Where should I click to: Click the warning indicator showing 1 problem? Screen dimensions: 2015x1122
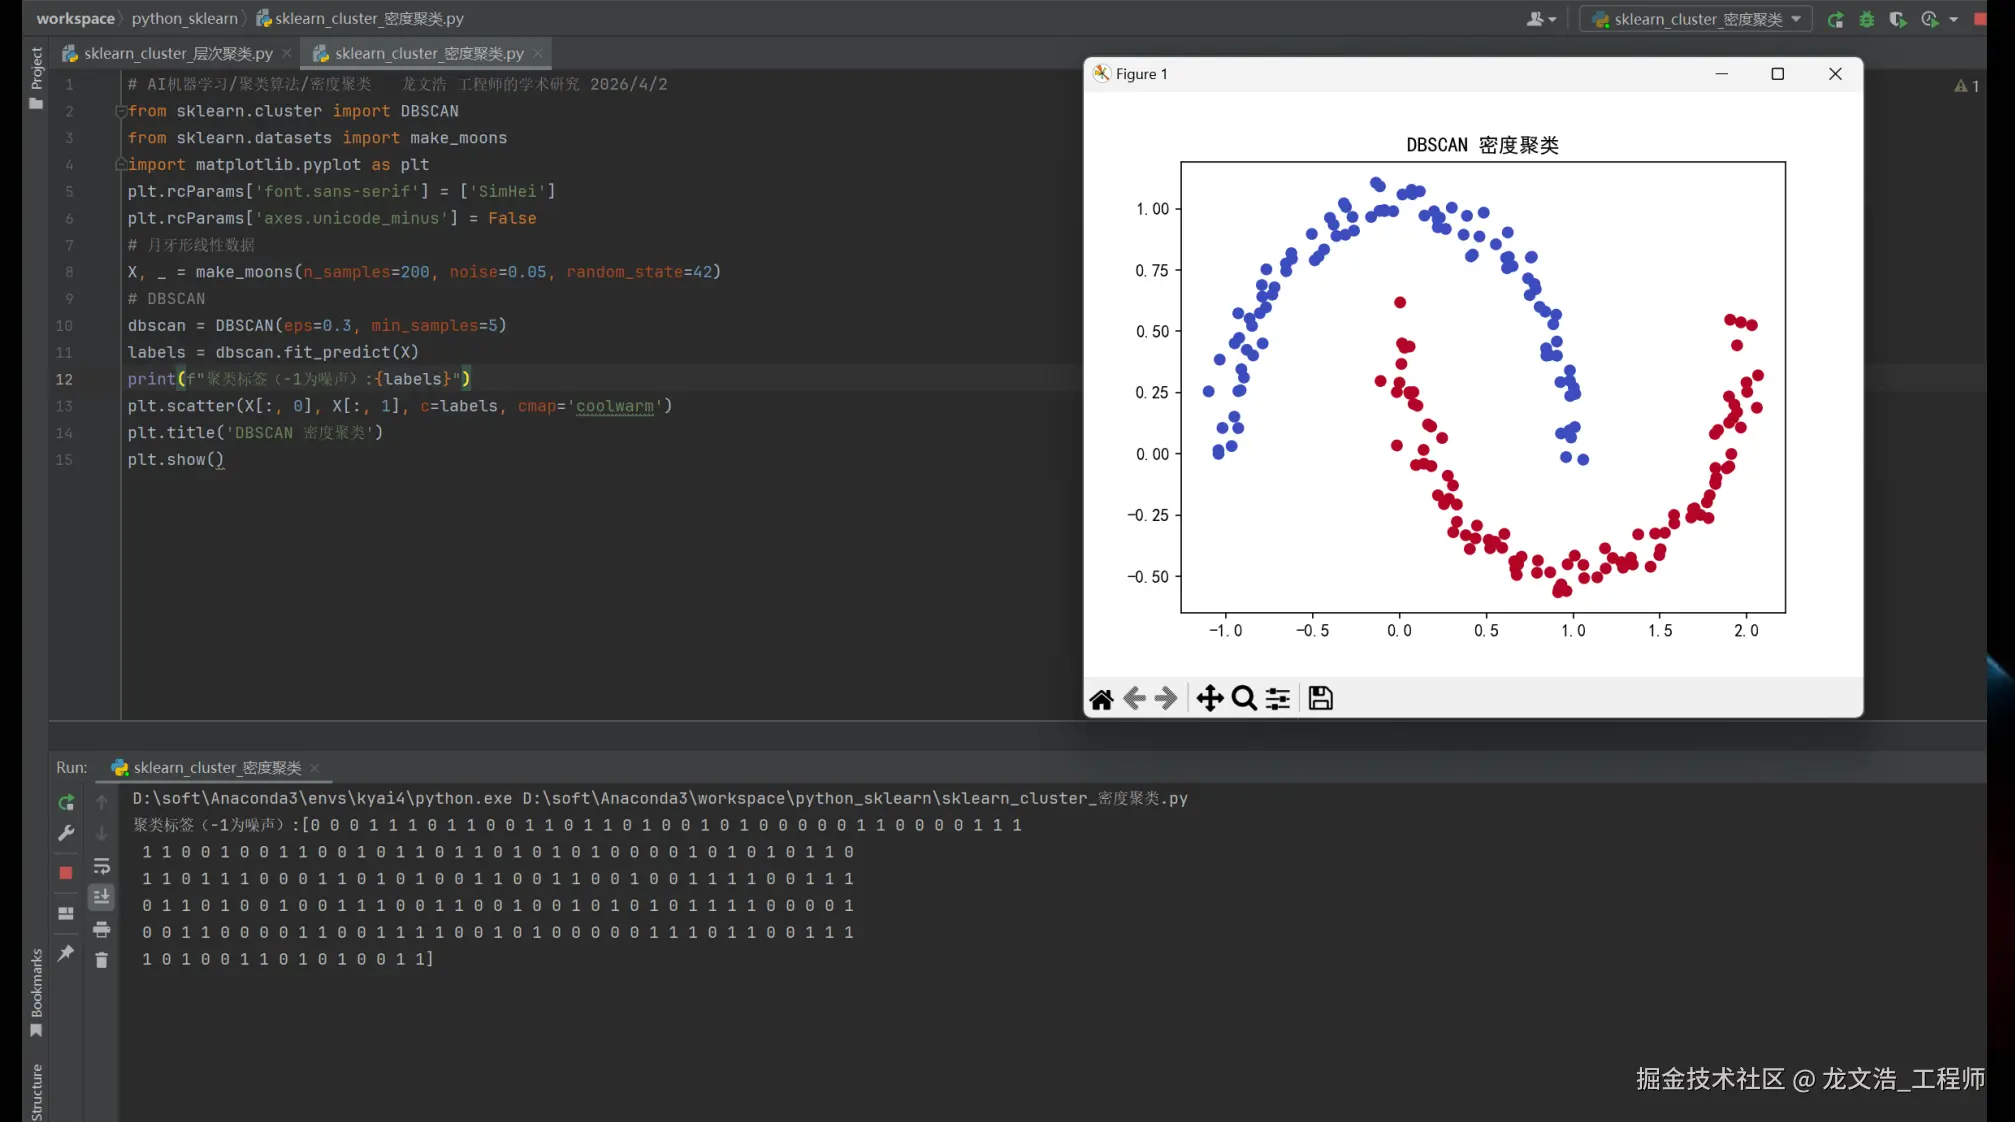(x=1966, y=86)
